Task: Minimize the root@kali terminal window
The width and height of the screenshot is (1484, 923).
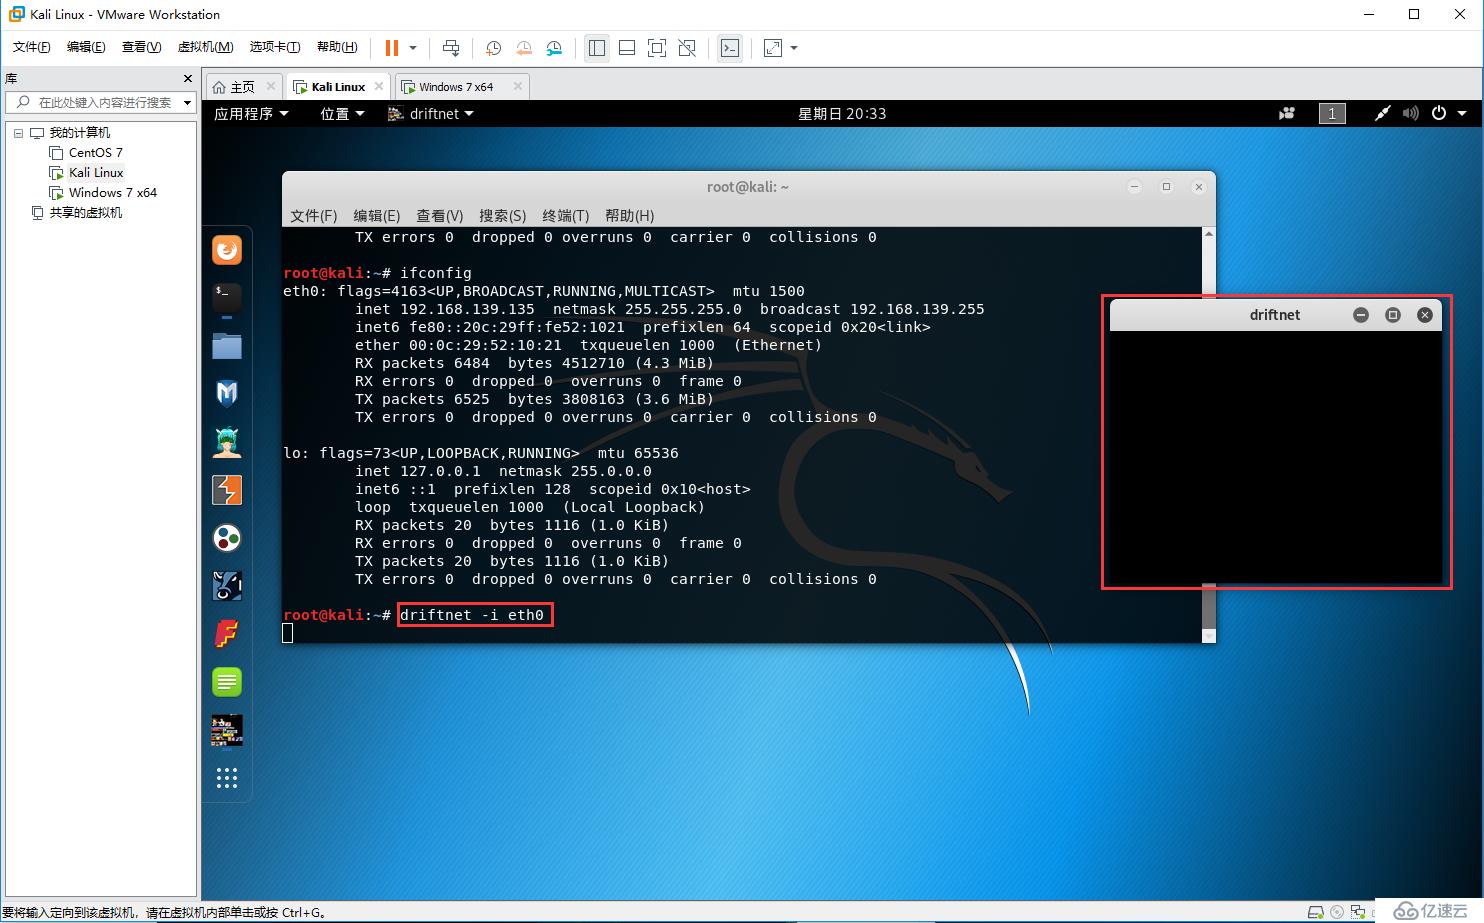Action: (1134, 187)
